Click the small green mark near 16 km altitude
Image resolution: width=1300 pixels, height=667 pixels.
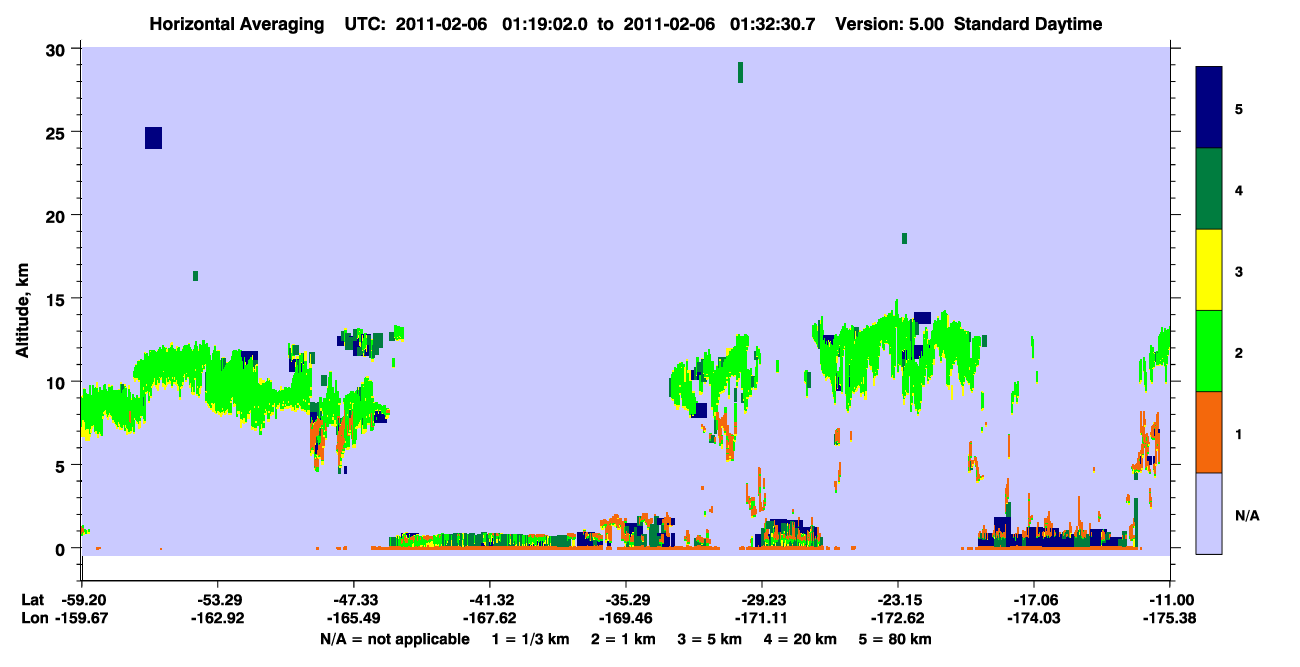click(x=195, y=276)
